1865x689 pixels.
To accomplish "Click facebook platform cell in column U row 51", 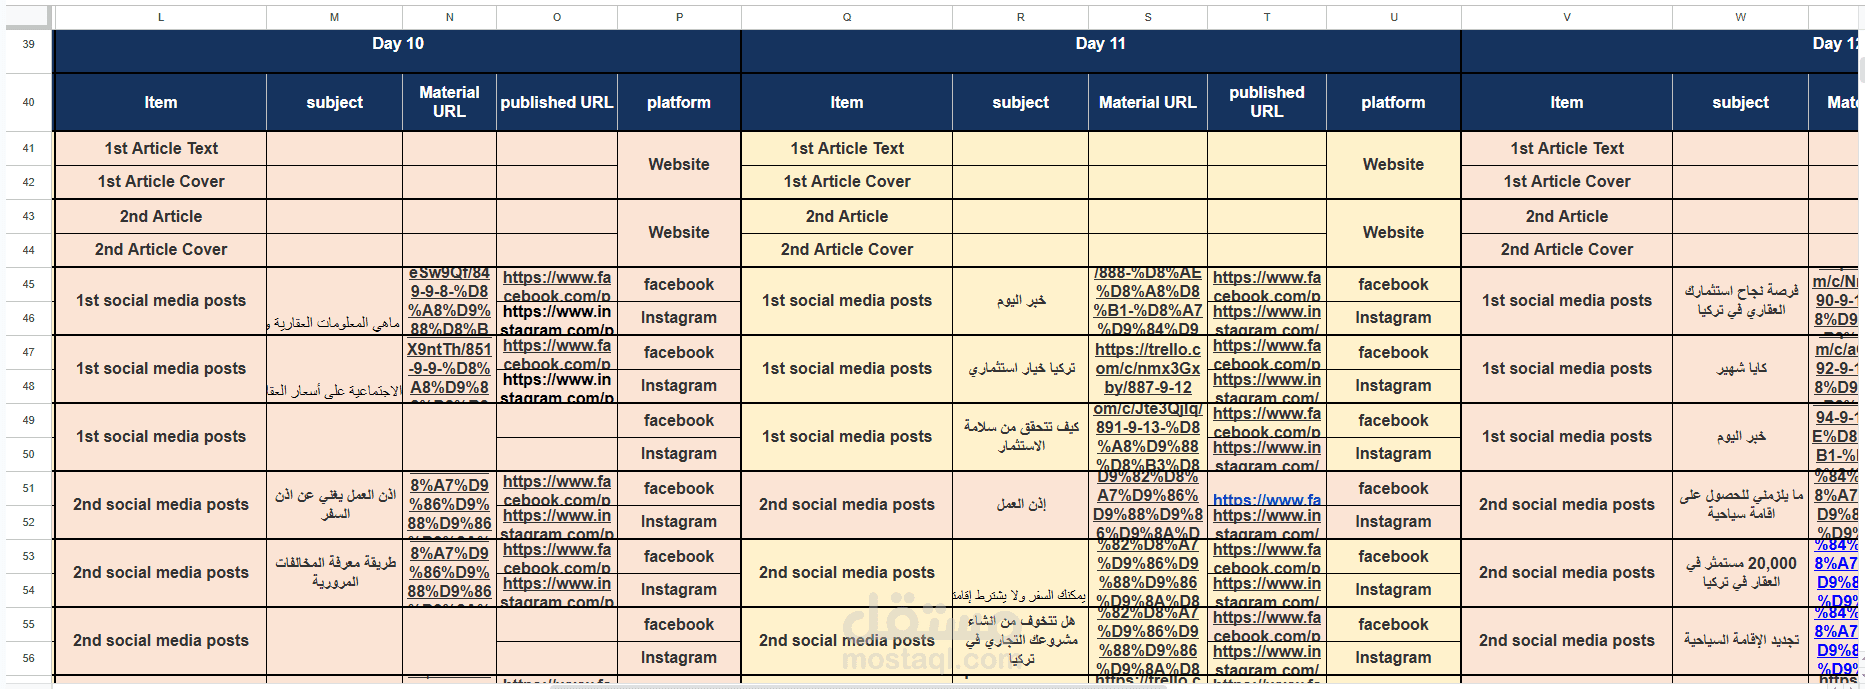I will (1394, 488).
